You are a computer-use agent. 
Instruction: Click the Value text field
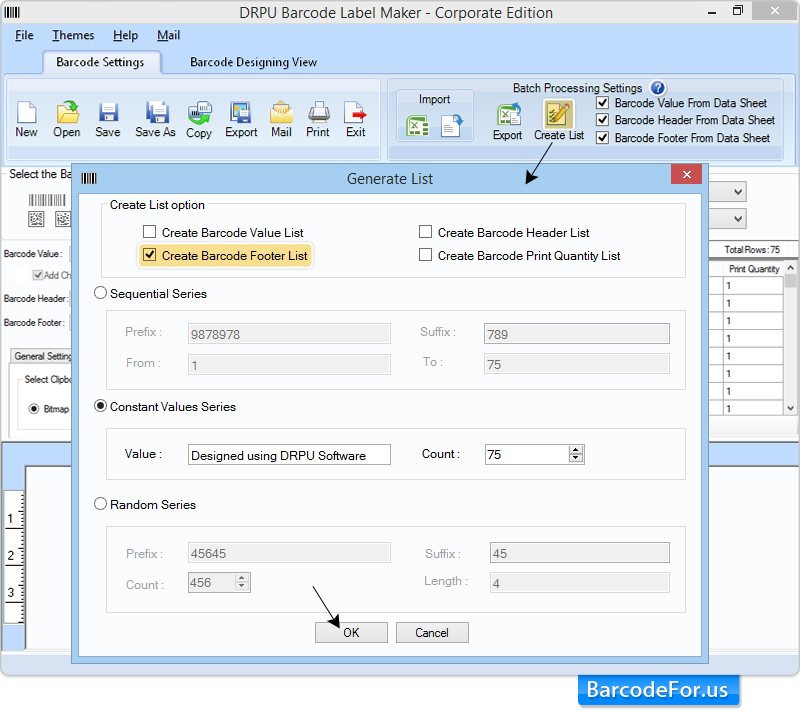pyautogui.click(x=289, y=454)
